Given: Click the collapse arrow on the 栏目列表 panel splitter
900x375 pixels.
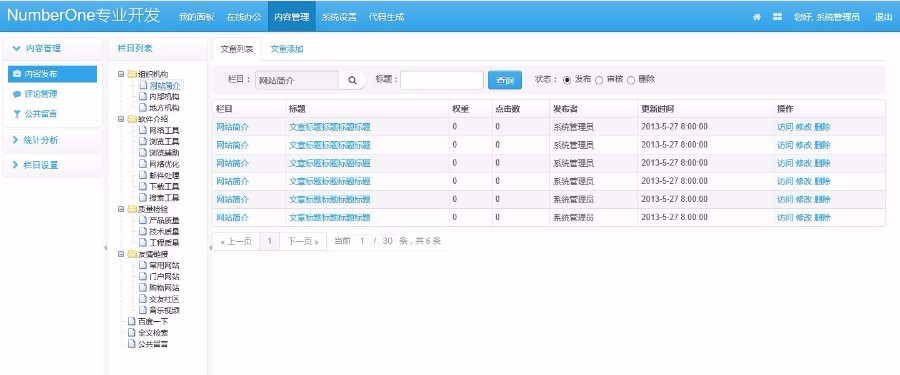Looking at the screenshot, I should point(210,248).
